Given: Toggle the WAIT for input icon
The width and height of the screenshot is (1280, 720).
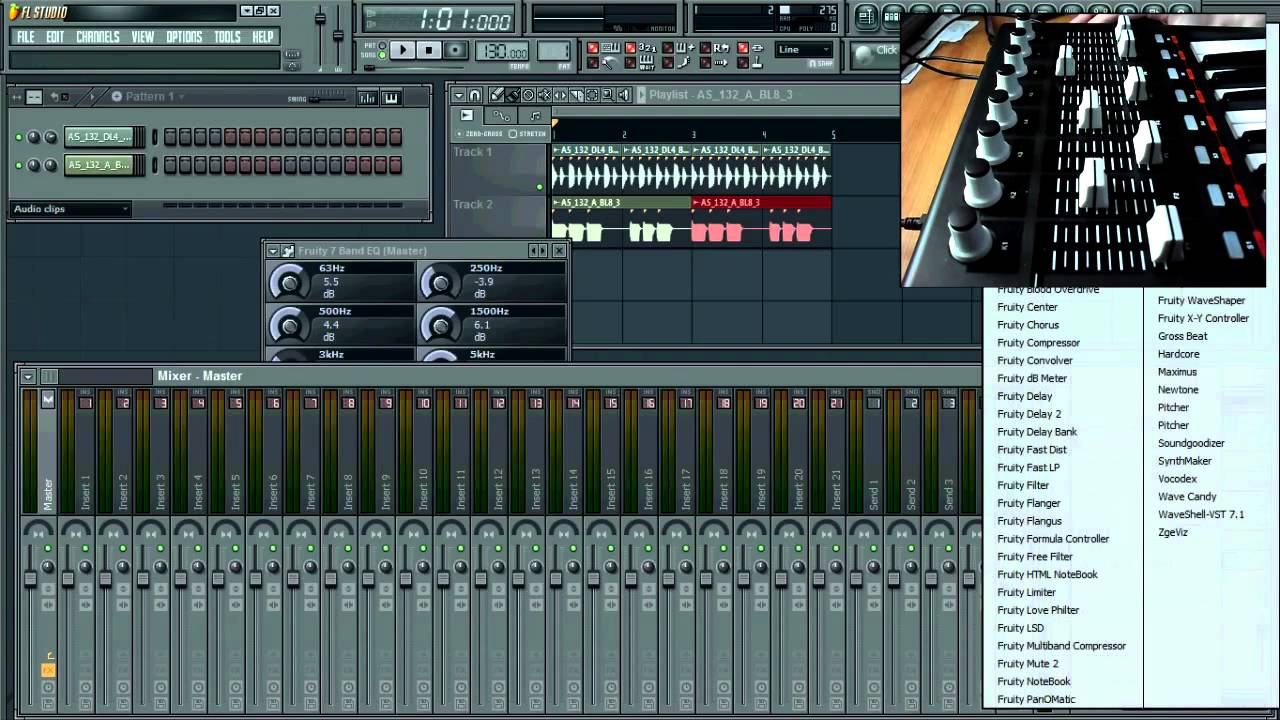Looking at the screenshot, I should 647,62.
